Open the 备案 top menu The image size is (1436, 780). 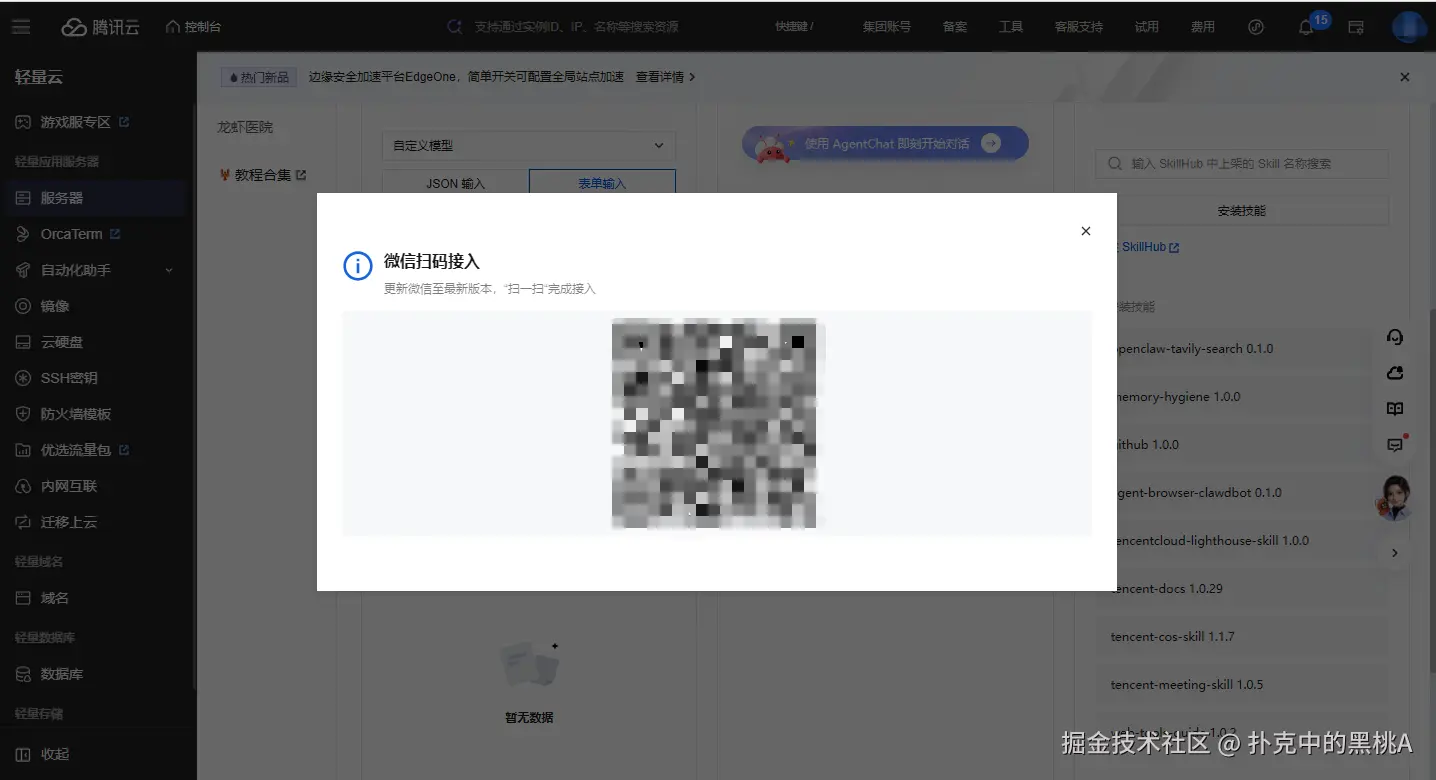point(955,27)
